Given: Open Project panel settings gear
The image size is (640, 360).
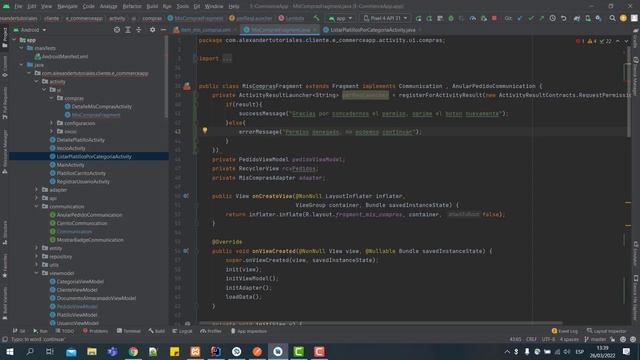Looking at the screenshot, I should [x=152, y=30].
